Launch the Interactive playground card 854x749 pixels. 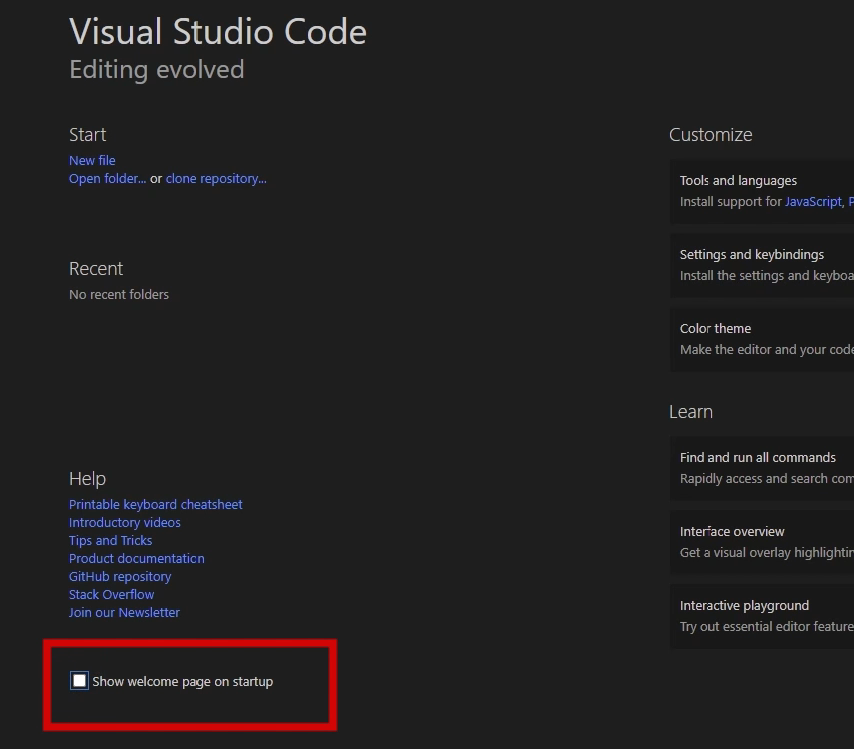(x=761, y=616)
